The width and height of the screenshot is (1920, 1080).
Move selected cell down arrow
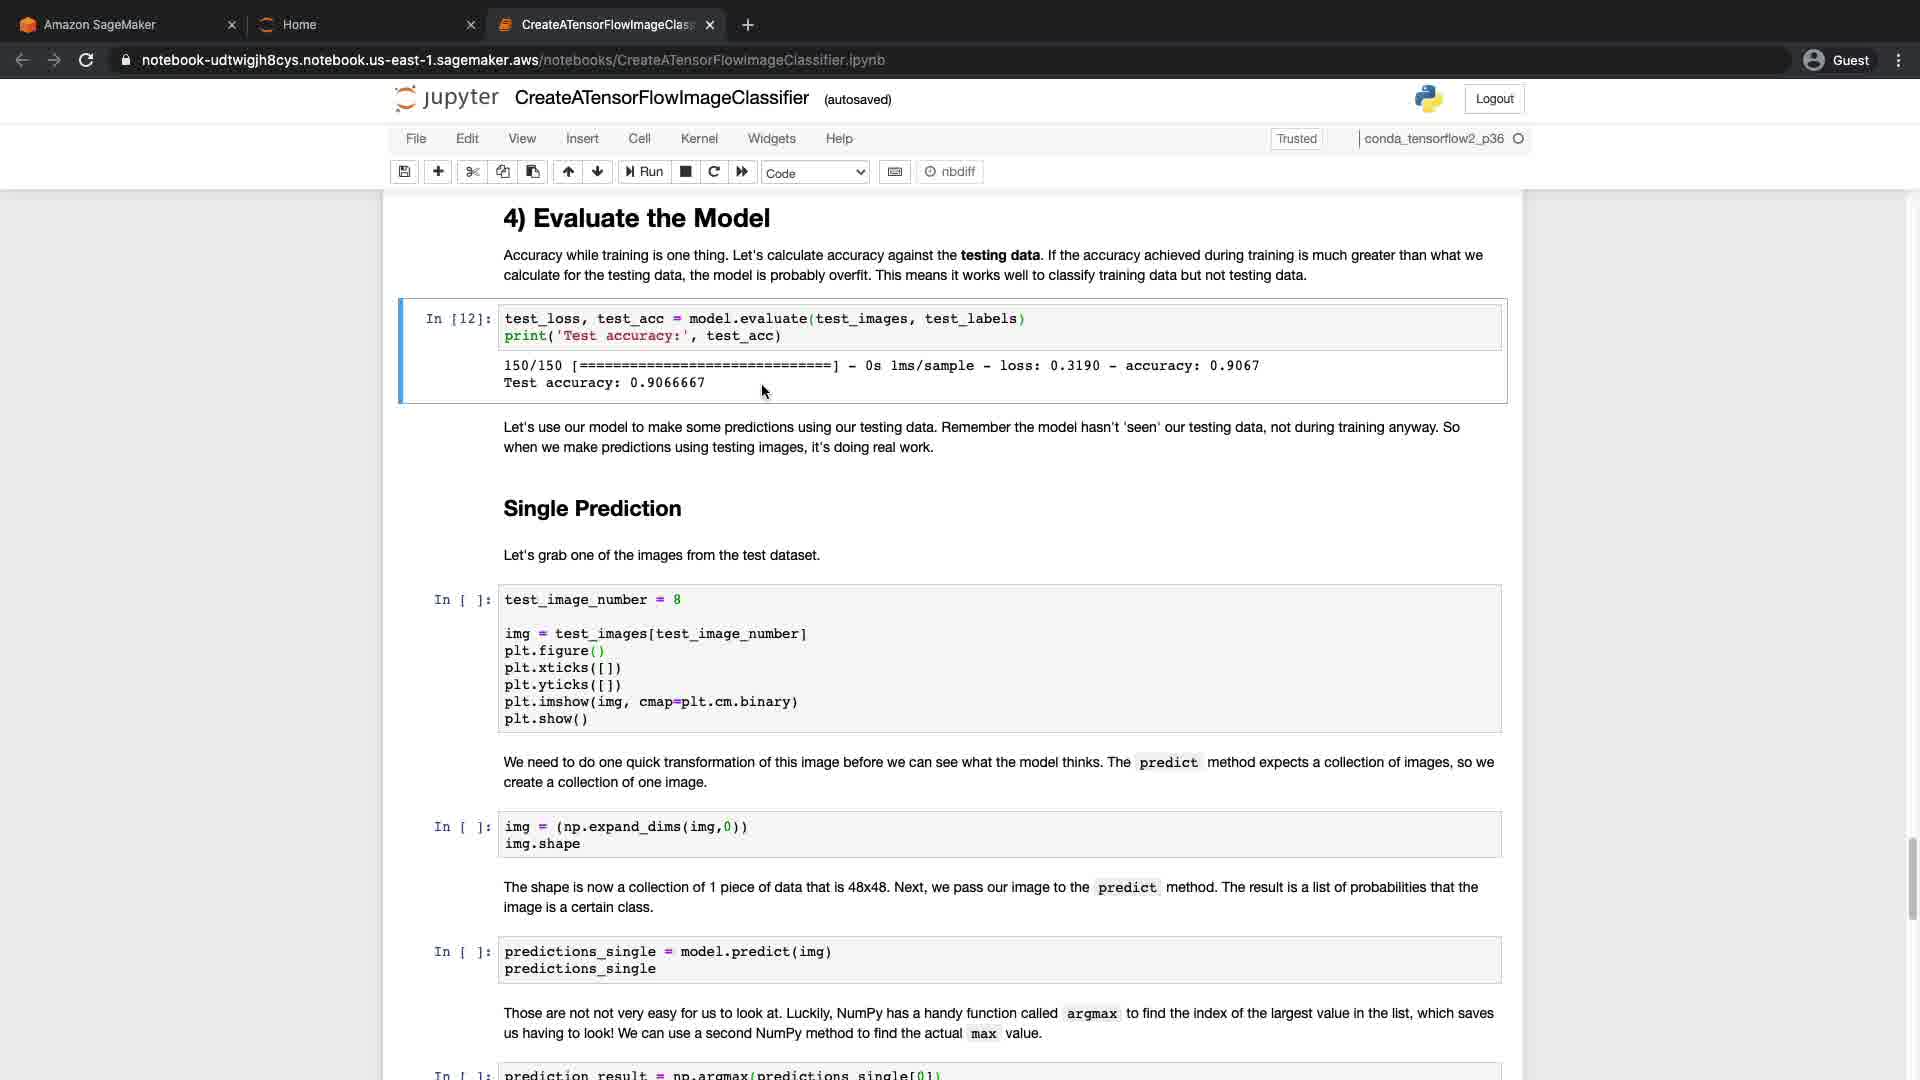(598, 172)
